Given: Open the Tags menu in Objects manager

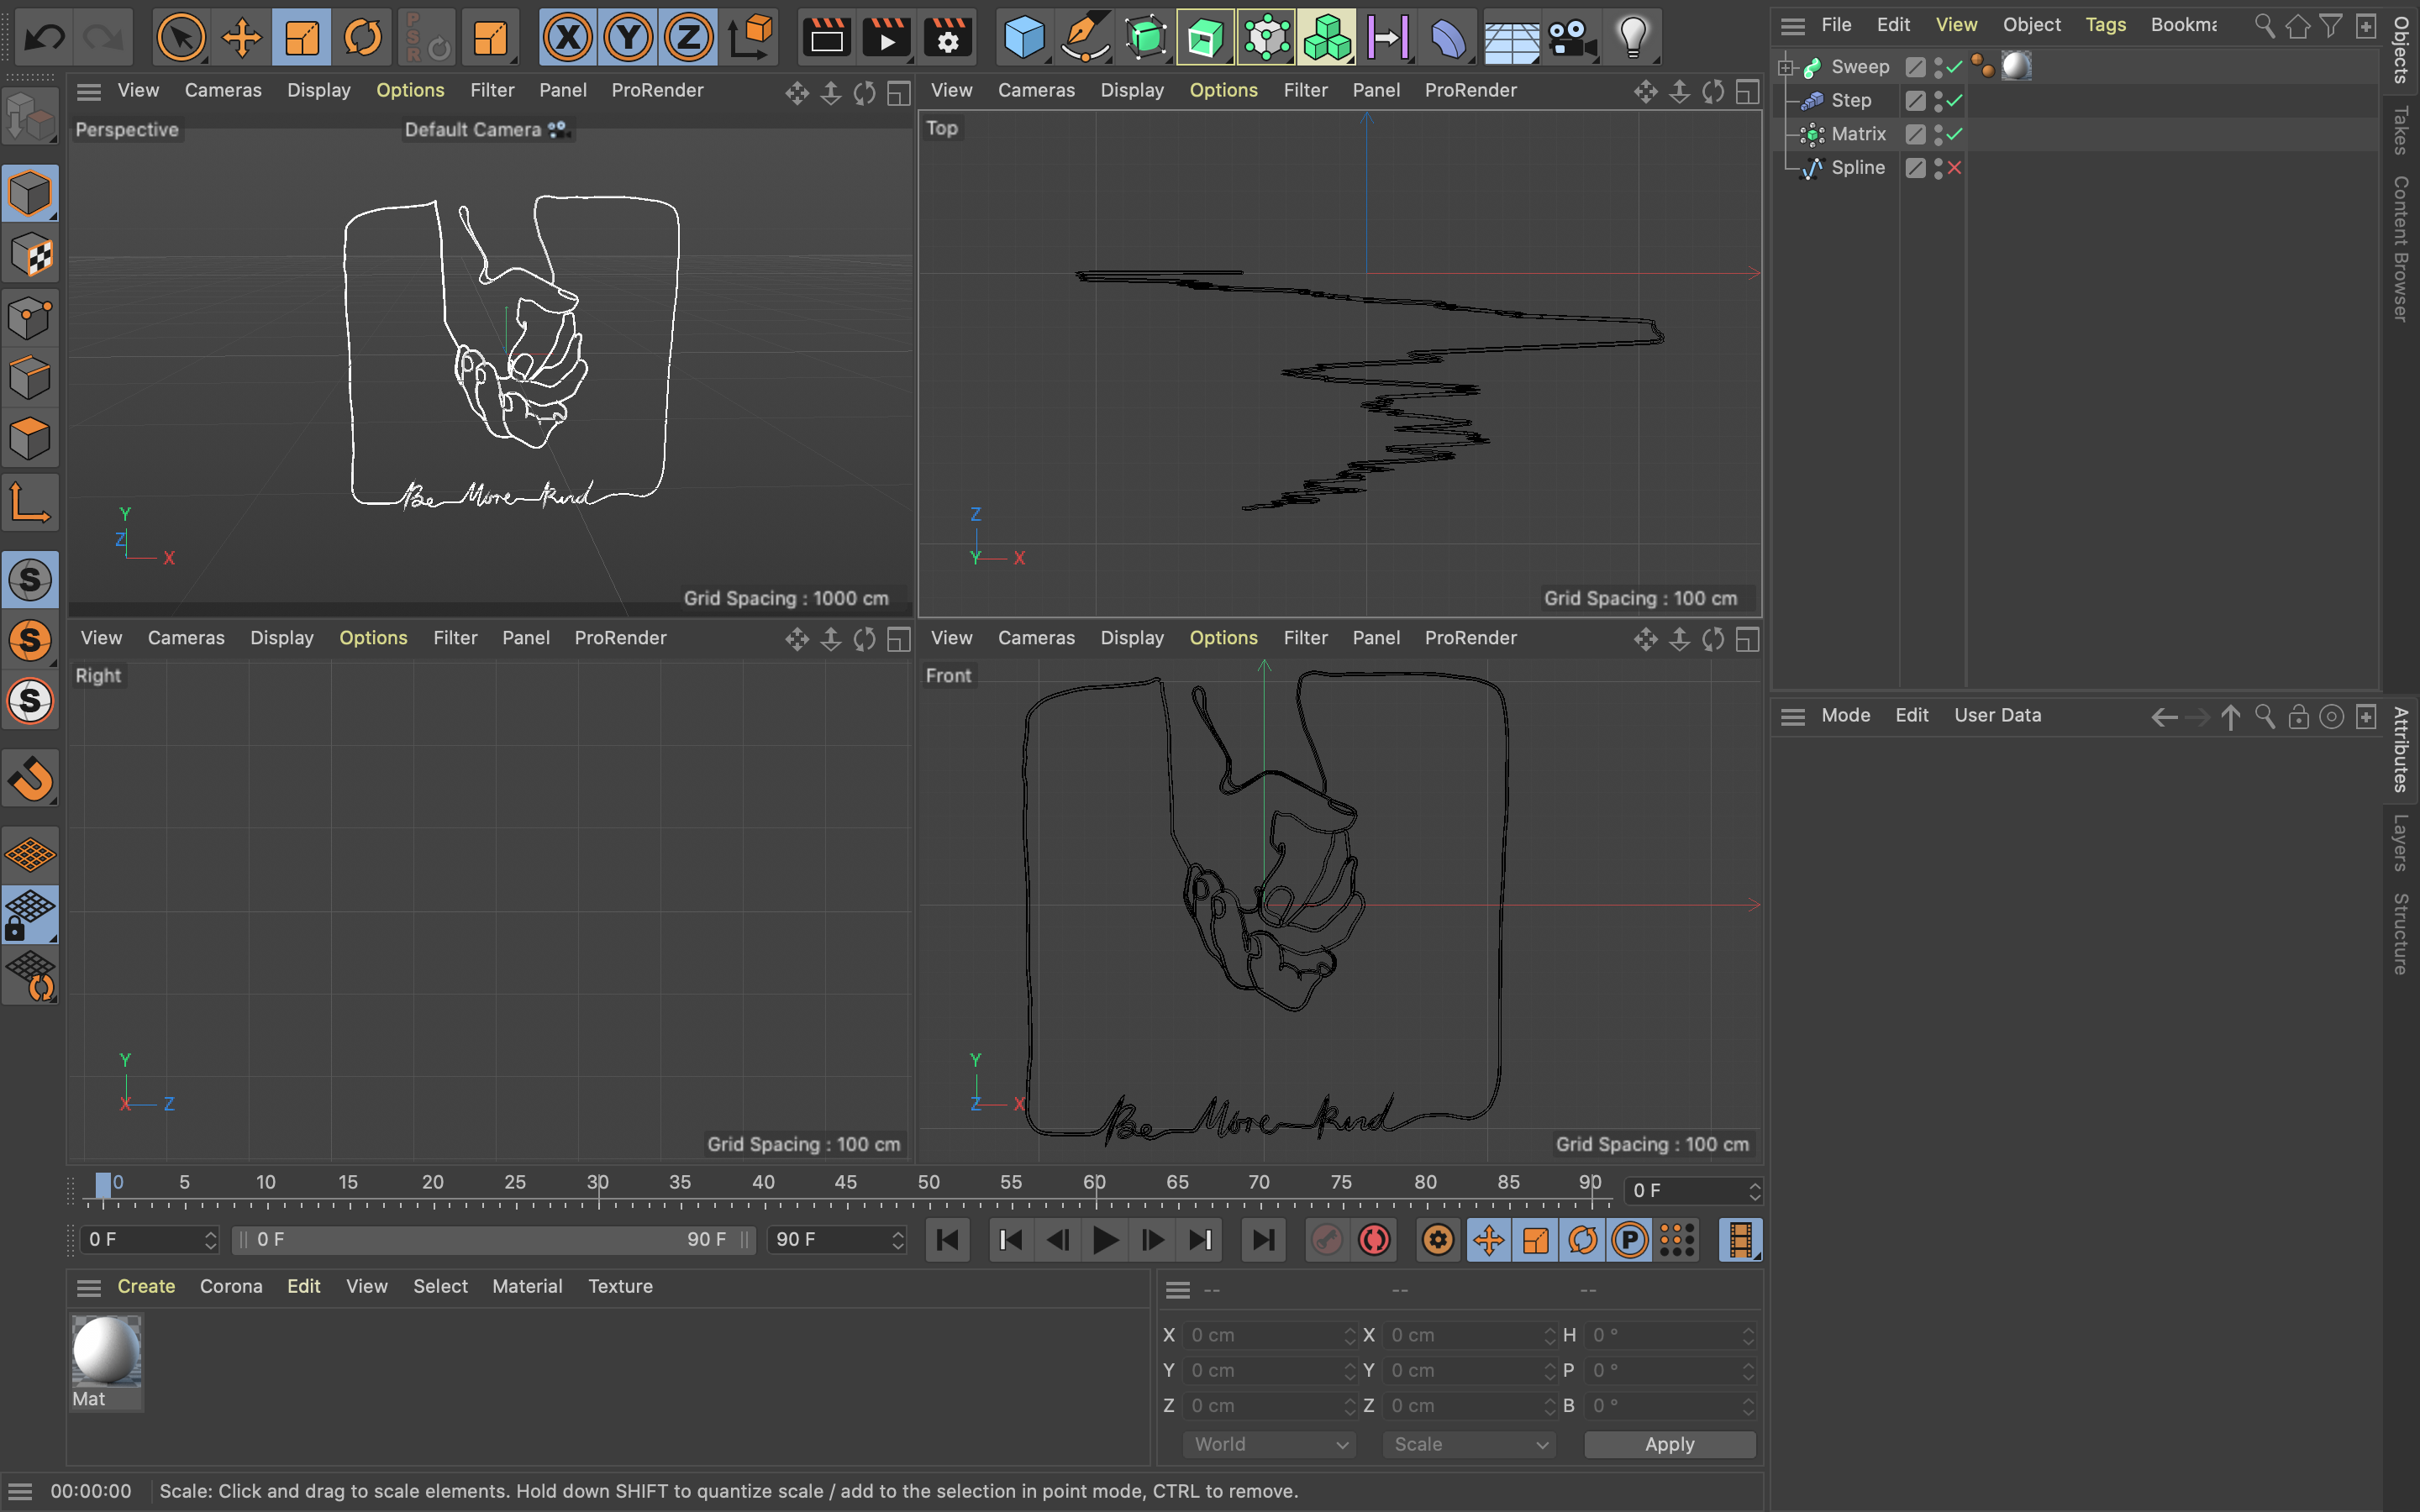Looking at the screenshot, I should [x=2105, y=25].
